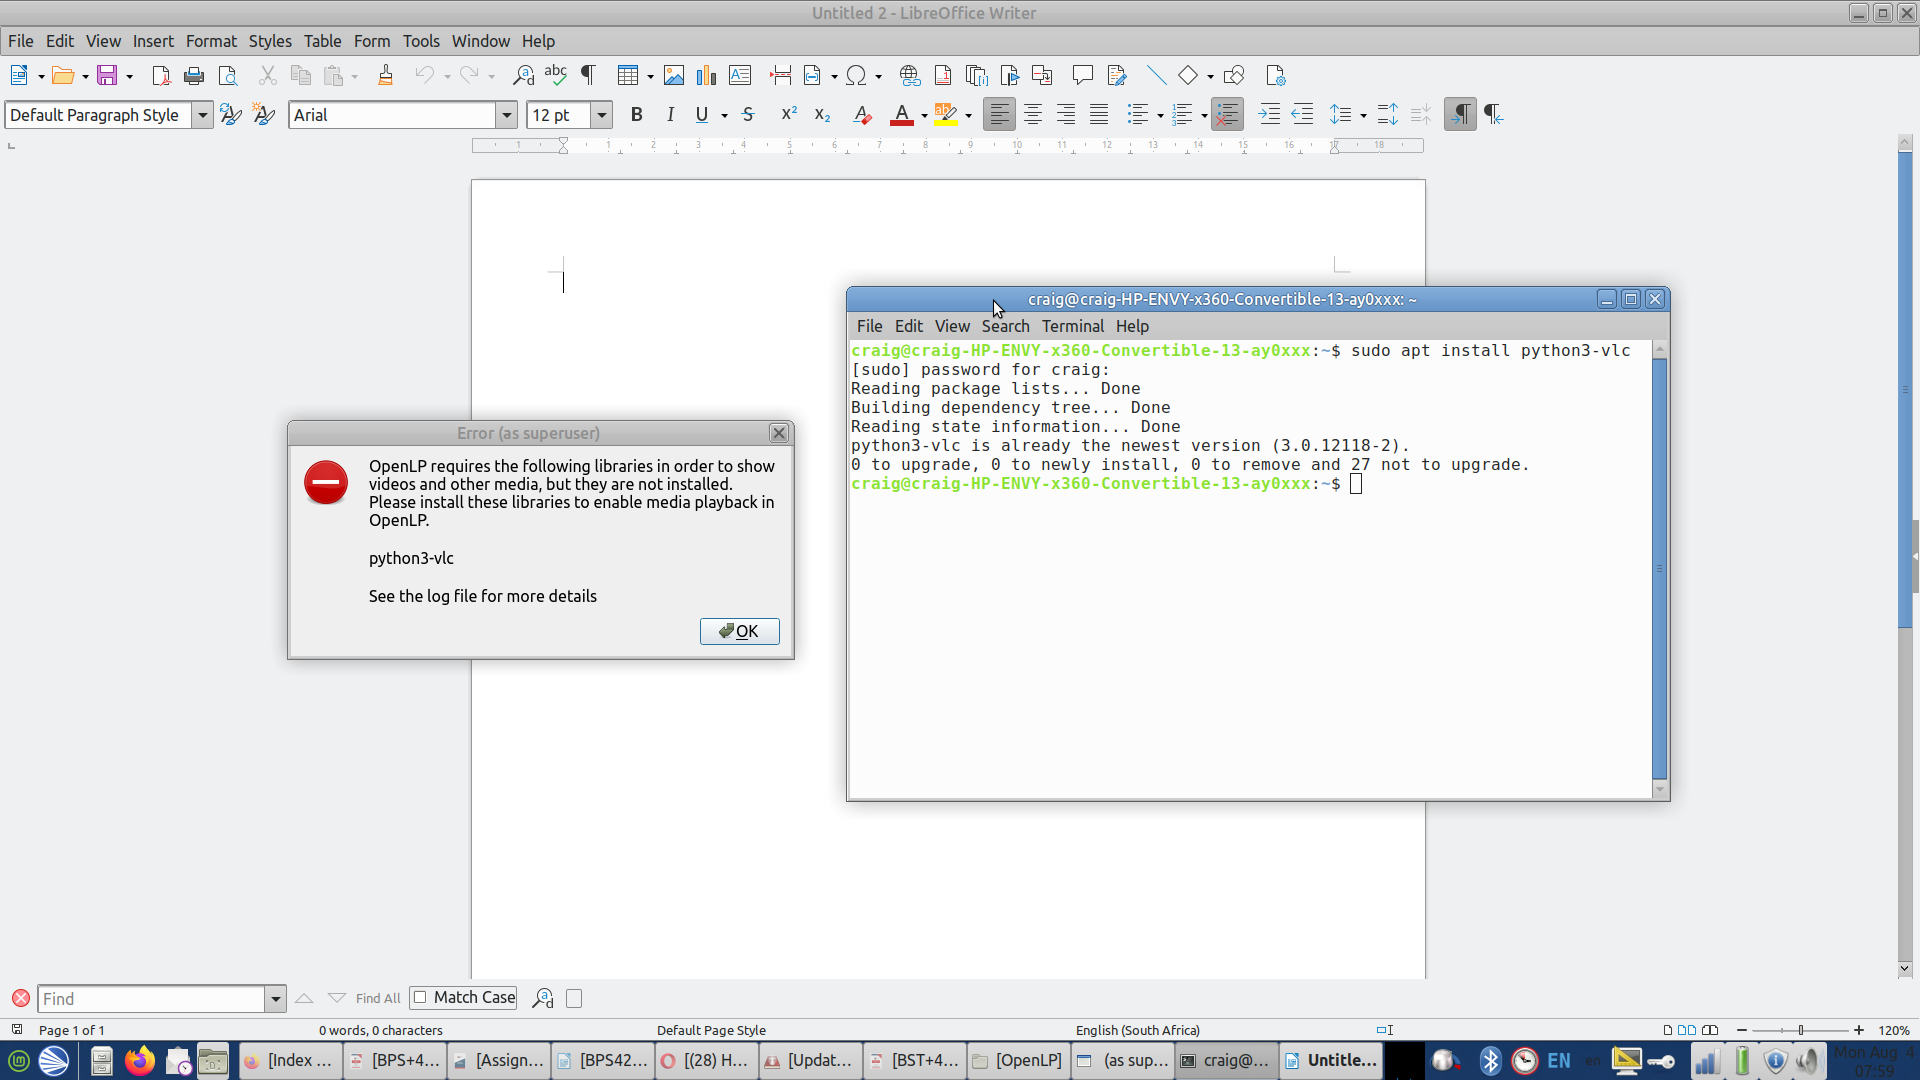Open Default Paragraph Style dropdown
The height and width of the screenshot is (1080, 1920).
202,115
